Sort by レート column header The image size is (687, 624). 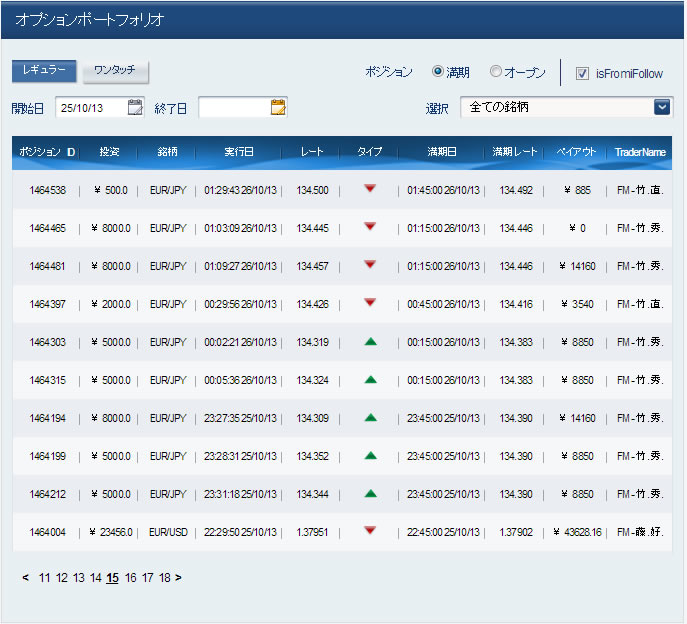point(312,152)
